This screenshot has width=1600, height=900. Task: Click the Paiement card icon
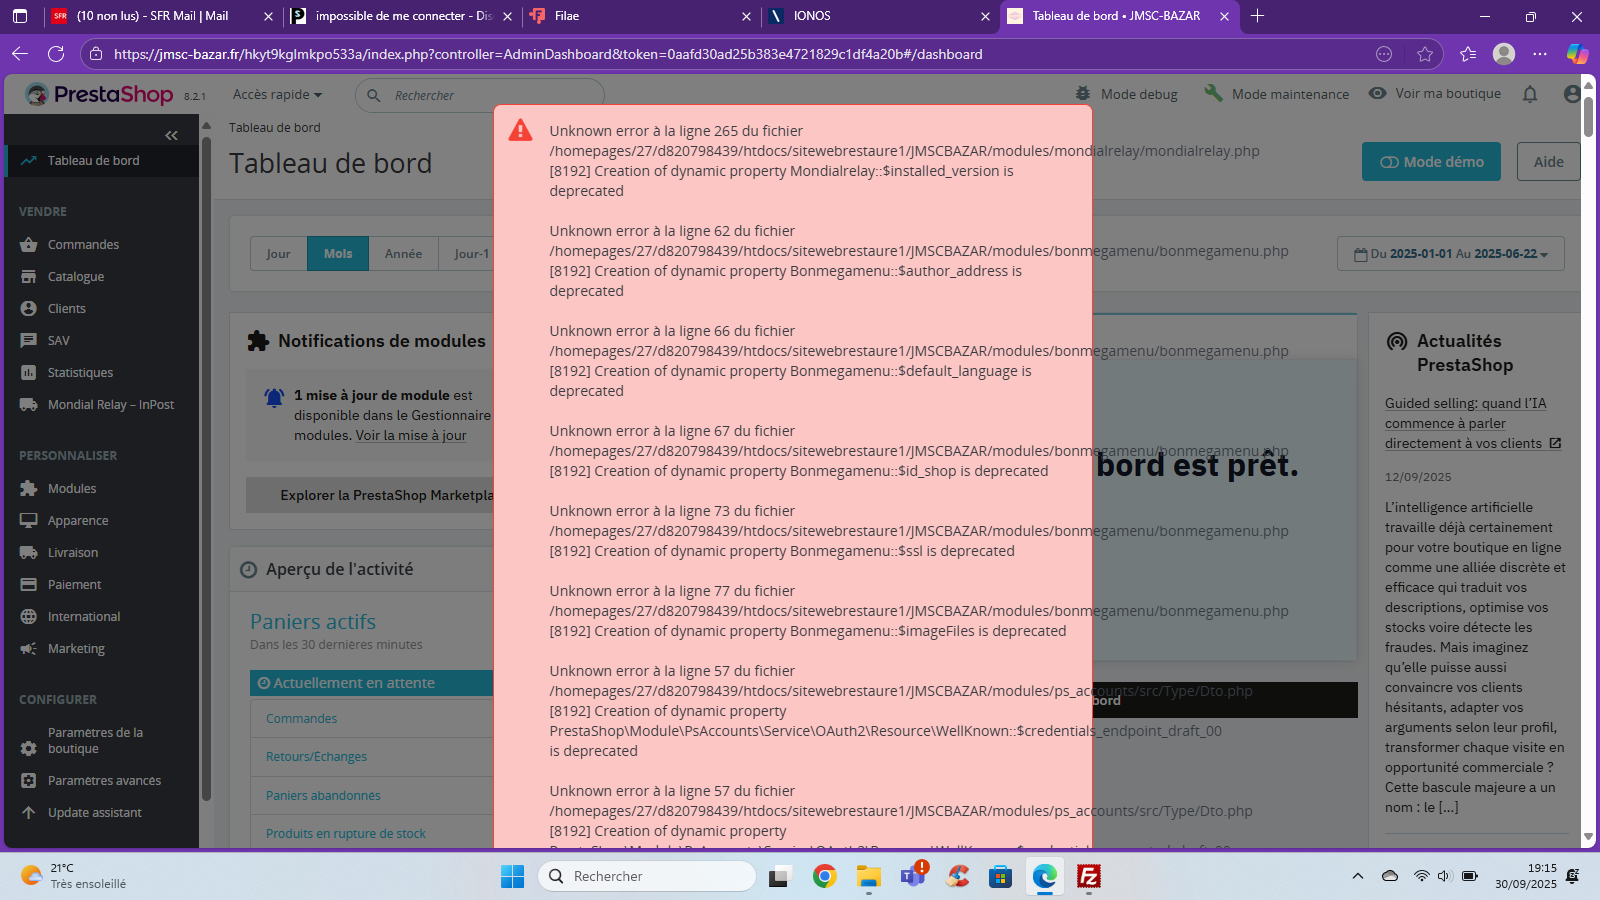(28, 584)
